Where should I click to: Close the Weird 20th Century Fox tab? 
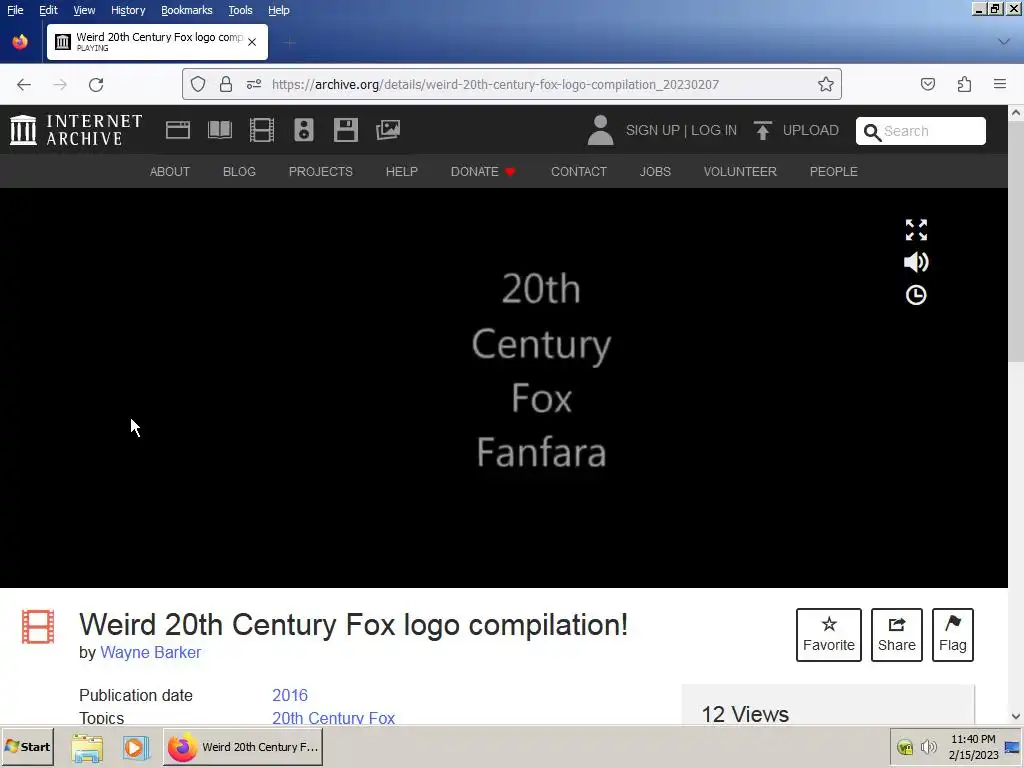click(252, 42)
